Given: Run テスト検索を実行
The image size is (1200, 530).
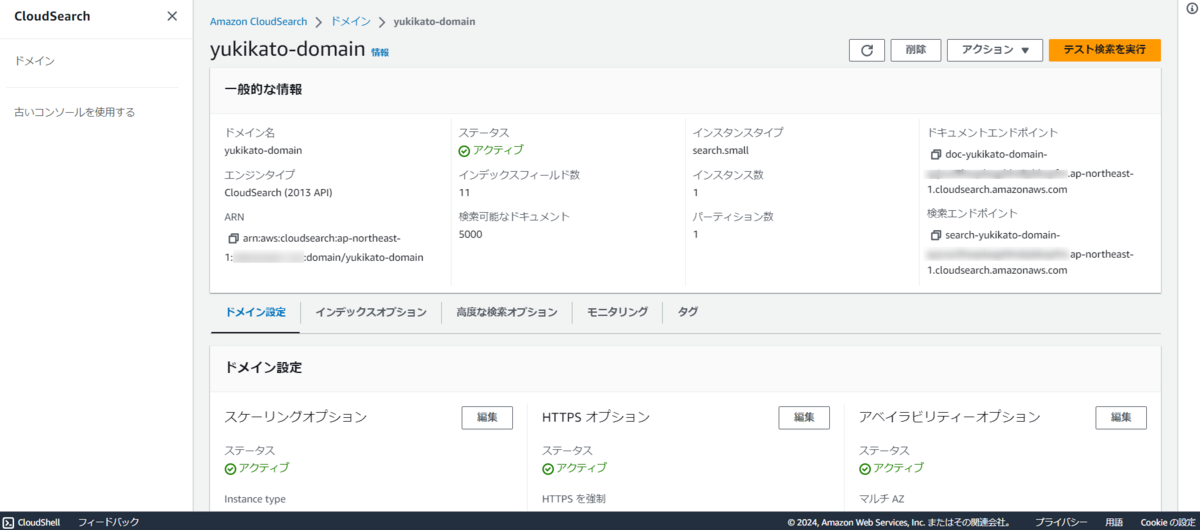Looking at the screenshot, I should click(x=1105, y=50).
